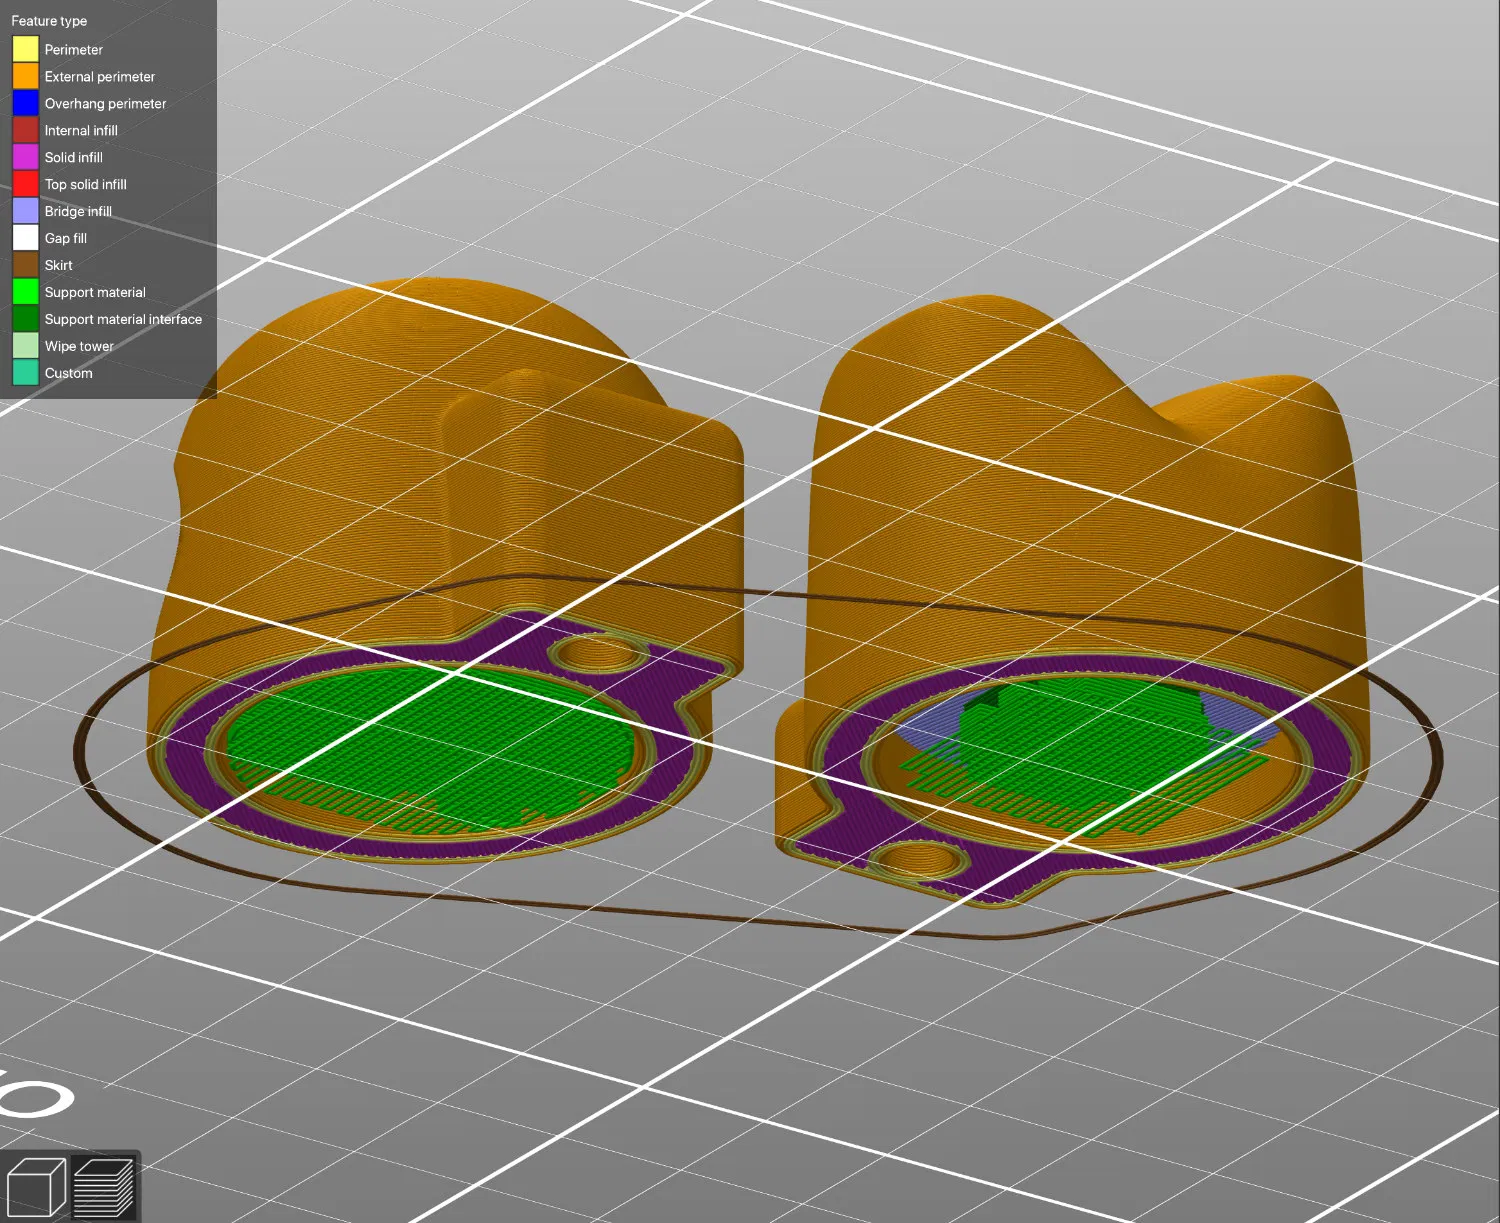Switch to sliced layers preview icon

tap(104, 1187)
